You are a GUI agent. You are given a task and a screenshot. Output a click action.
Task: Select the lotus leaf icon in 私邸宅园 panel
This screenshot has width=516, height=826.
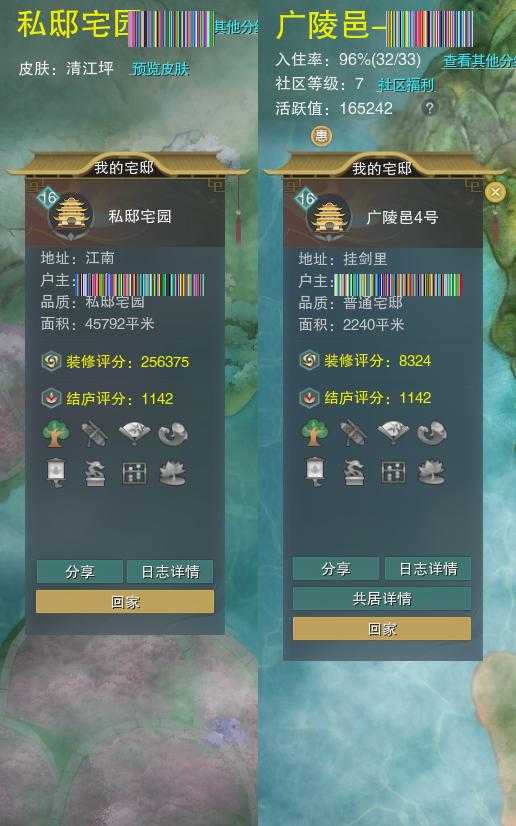click(x=173, y=473)
